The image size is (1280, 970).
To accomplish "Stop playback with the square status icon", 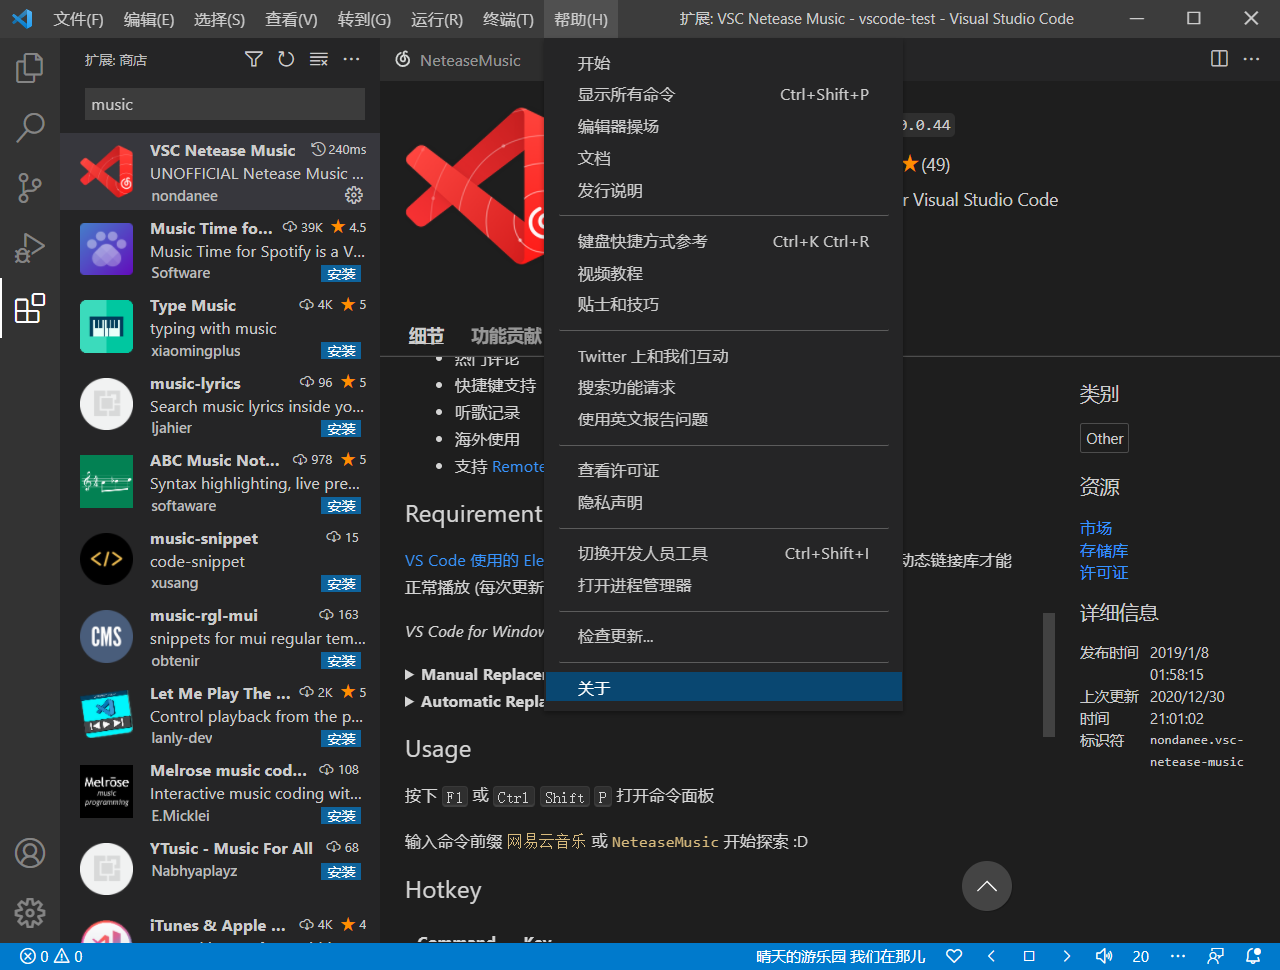I will (x=1029, y=957).
